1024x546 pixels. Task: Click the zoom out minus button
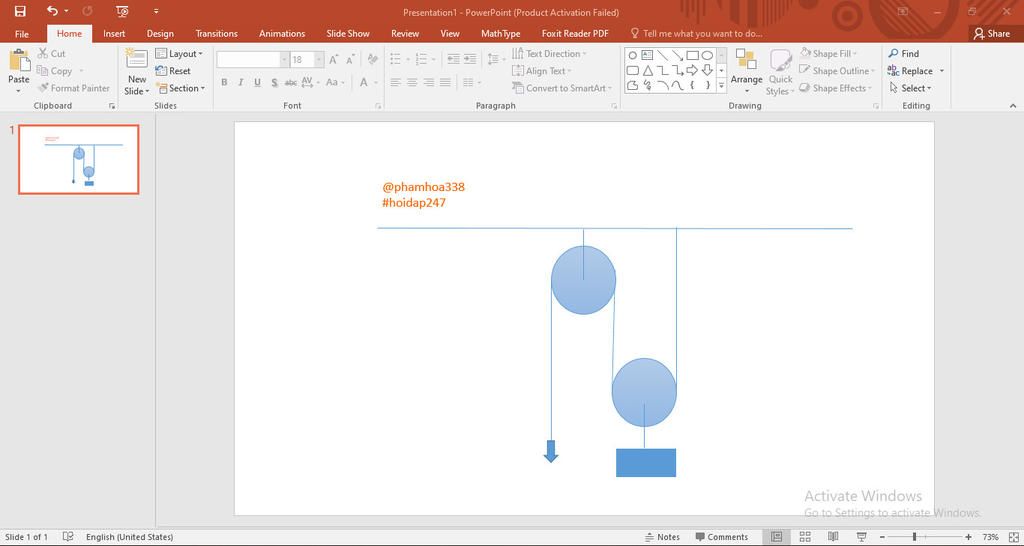[880, 537]
